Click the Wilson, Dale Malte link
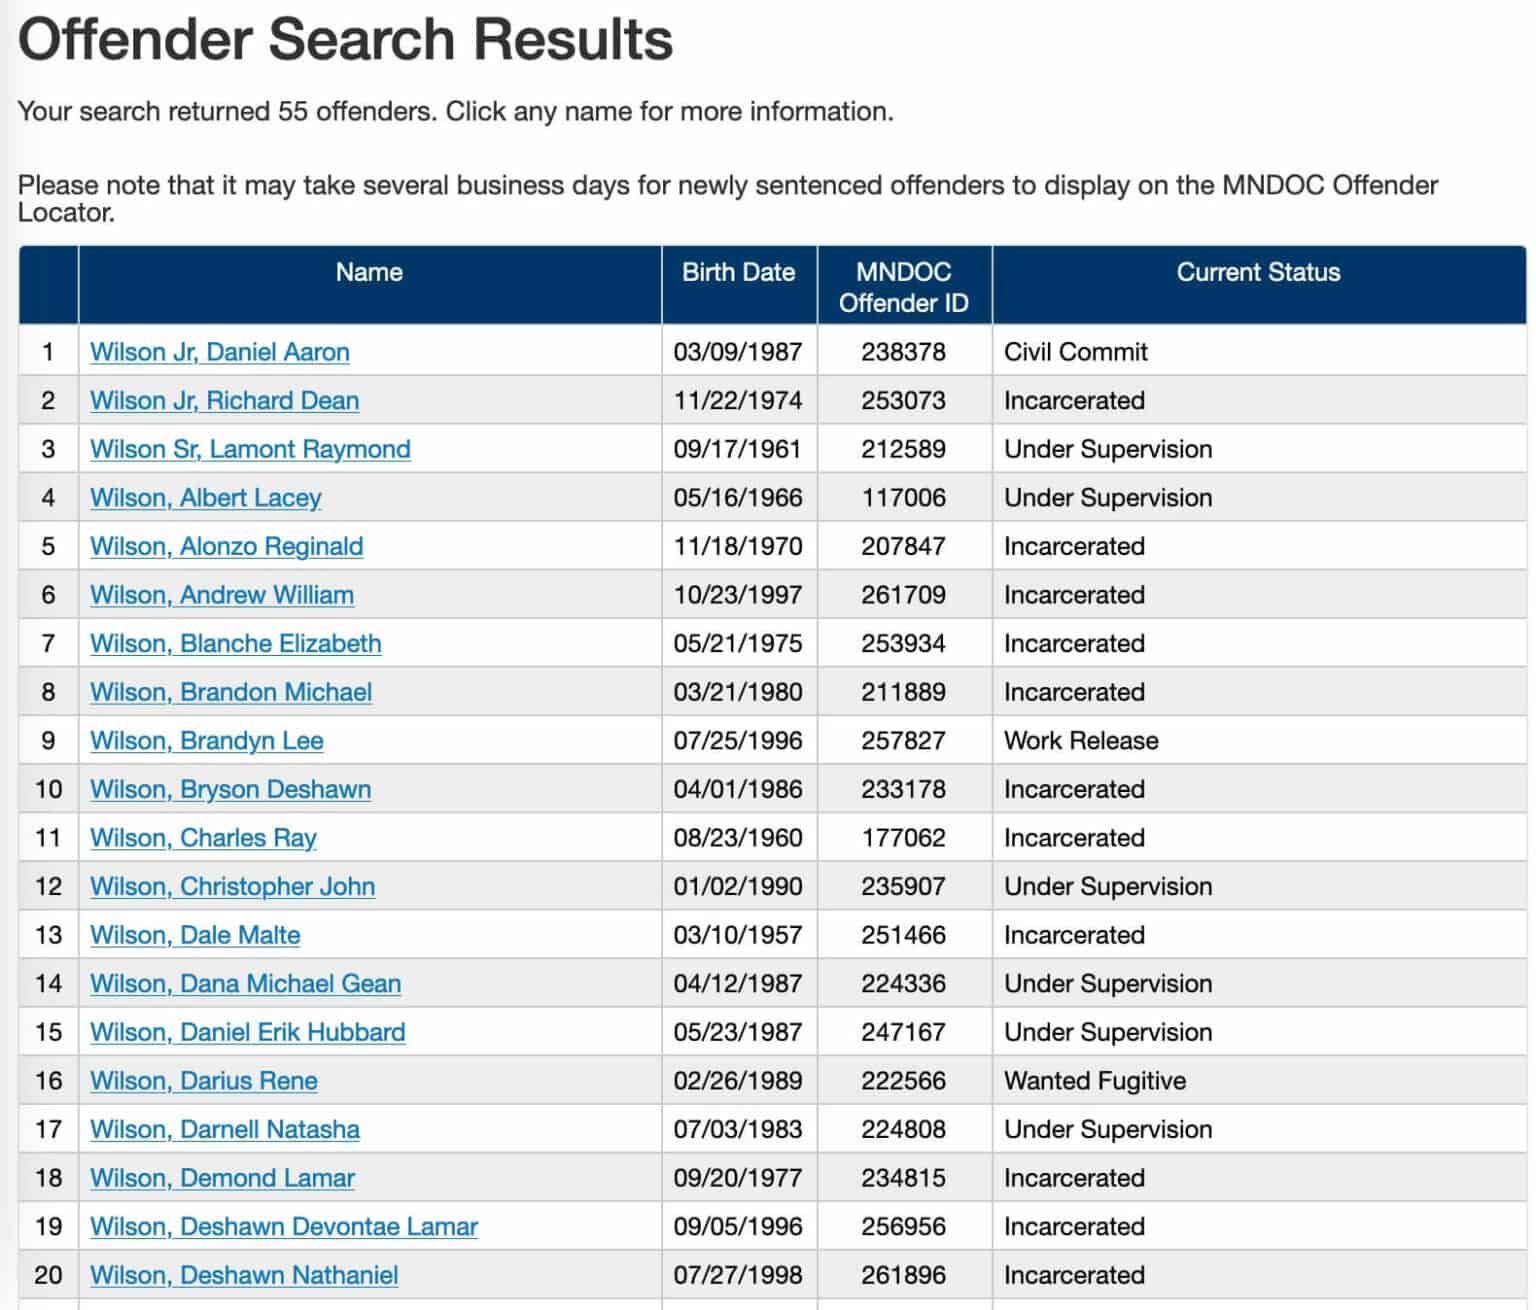The height and width of the screenshot is (1310, 1536). [x=195, y=934]
